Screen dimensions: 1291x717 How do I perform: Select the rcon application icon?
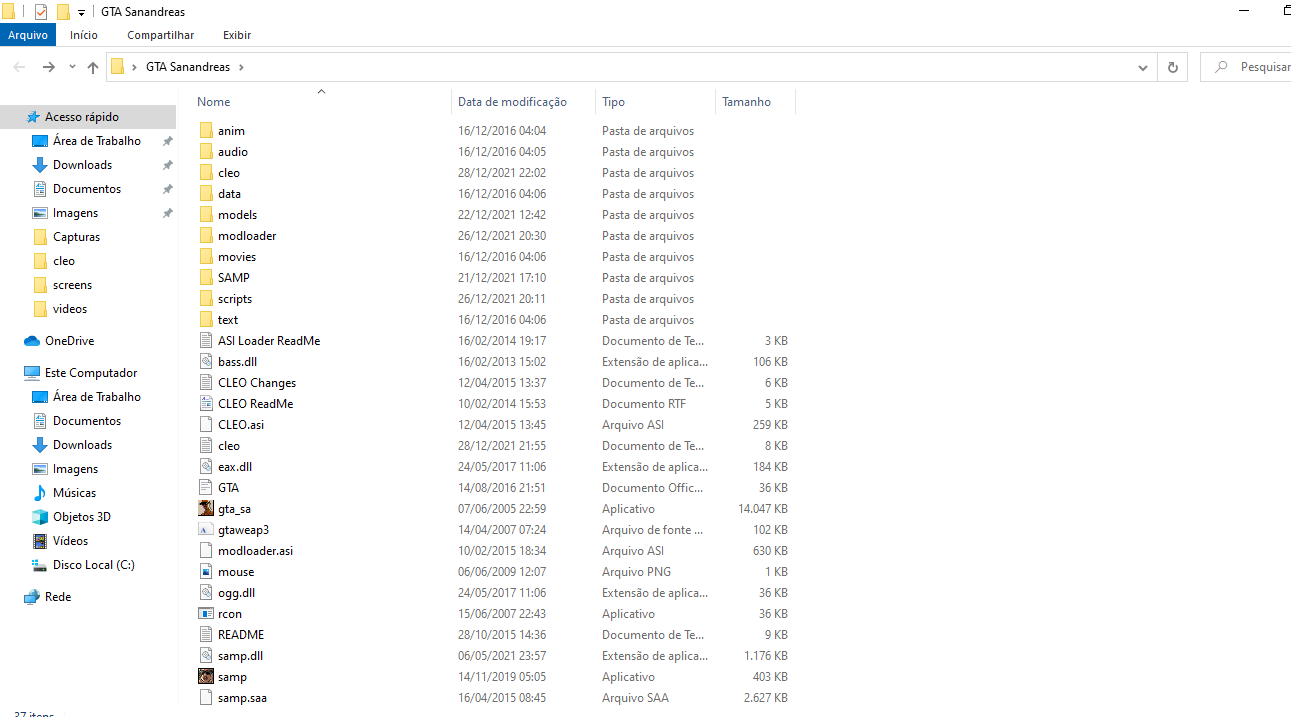(206, 614)
